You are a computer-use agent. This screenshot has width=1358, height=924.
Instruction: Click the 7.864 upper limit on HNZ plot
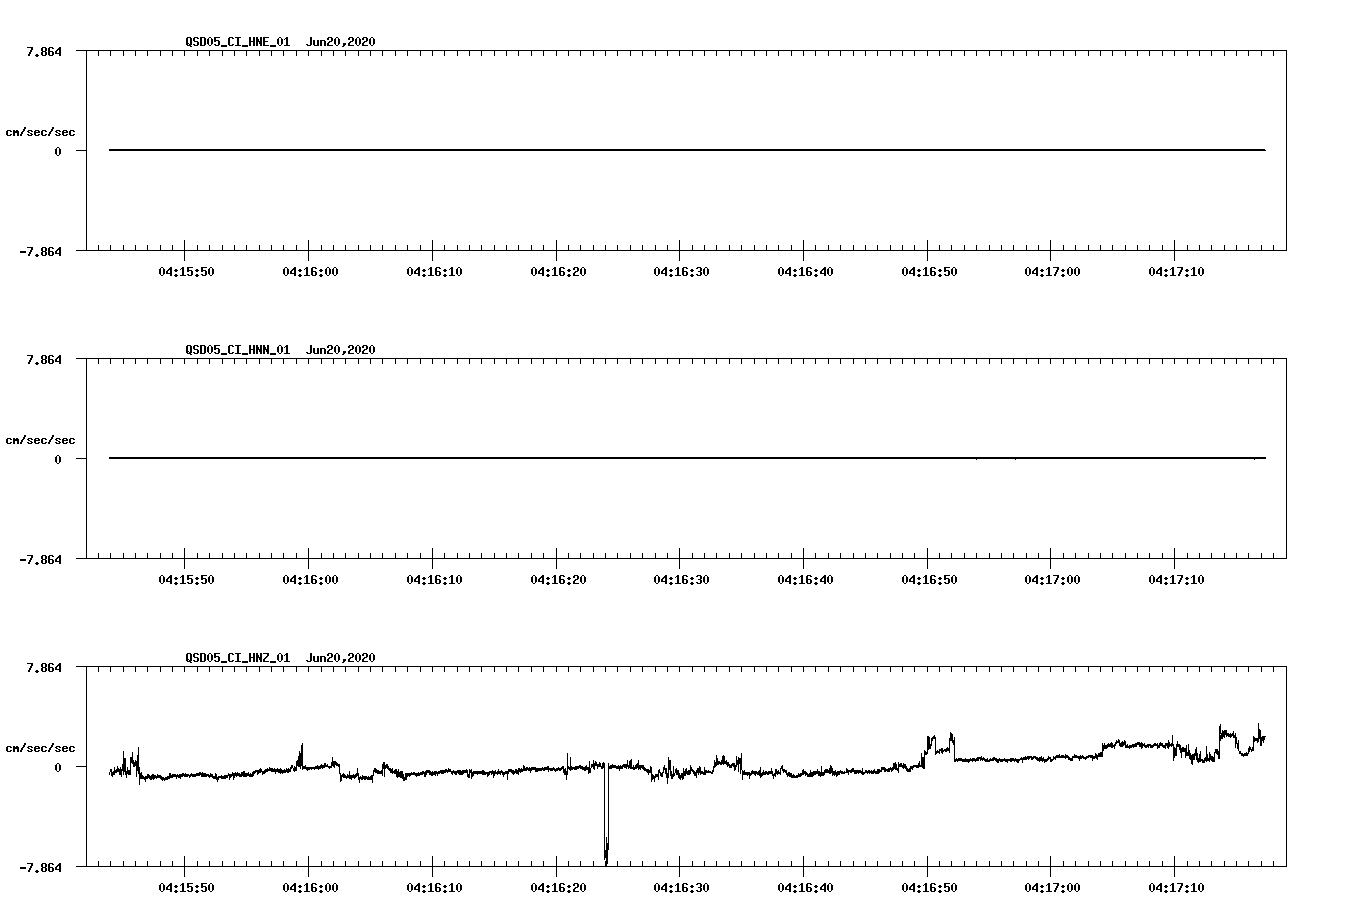pos(44,667)
